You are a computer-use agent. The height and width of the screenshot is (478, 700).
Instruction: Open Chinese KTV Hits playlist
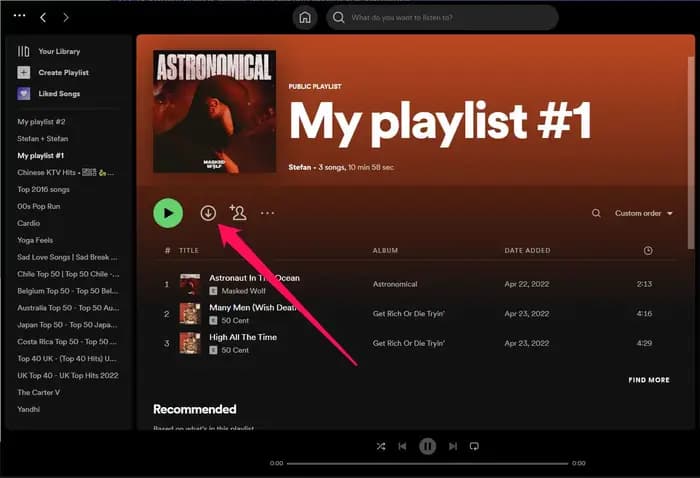[x=66, y=173]
